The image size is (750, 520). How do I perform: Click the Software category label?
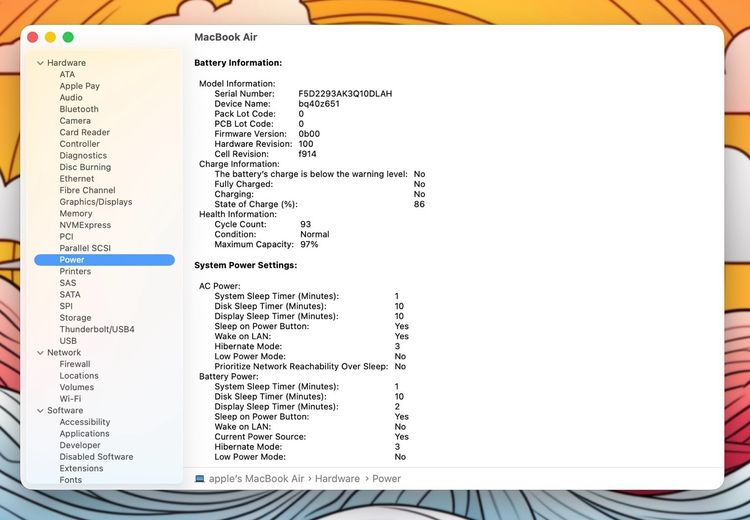click(x=65, y=410)
